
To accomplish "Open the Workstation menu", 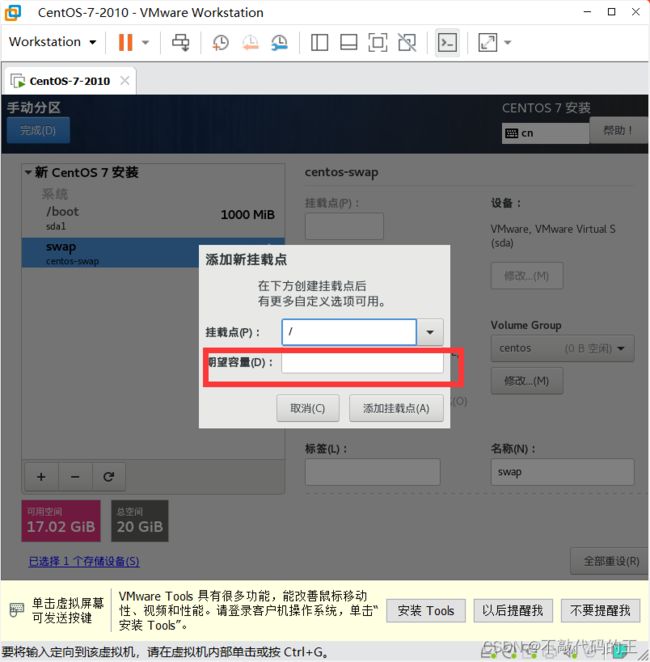I will (x=52, y=42).
